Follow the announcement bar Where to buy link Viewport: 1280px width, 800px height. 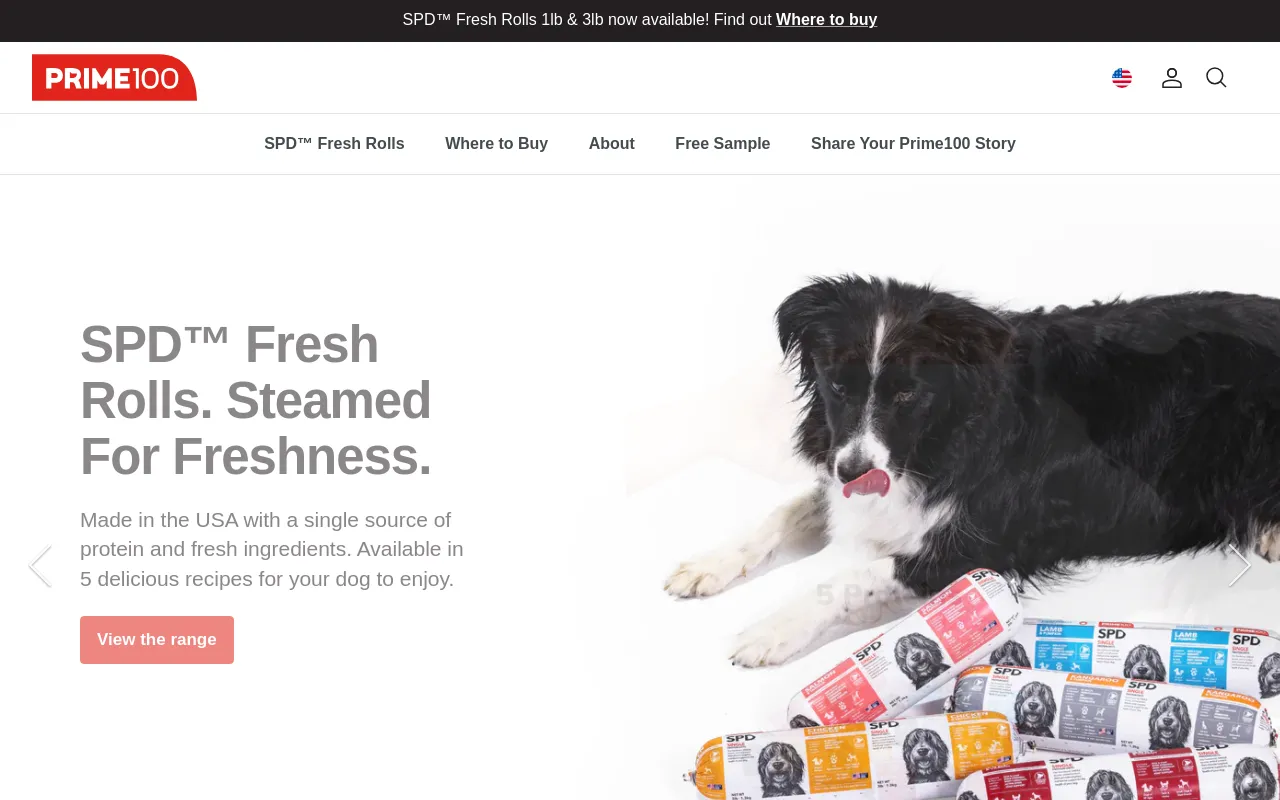click(x=826, y=20)
